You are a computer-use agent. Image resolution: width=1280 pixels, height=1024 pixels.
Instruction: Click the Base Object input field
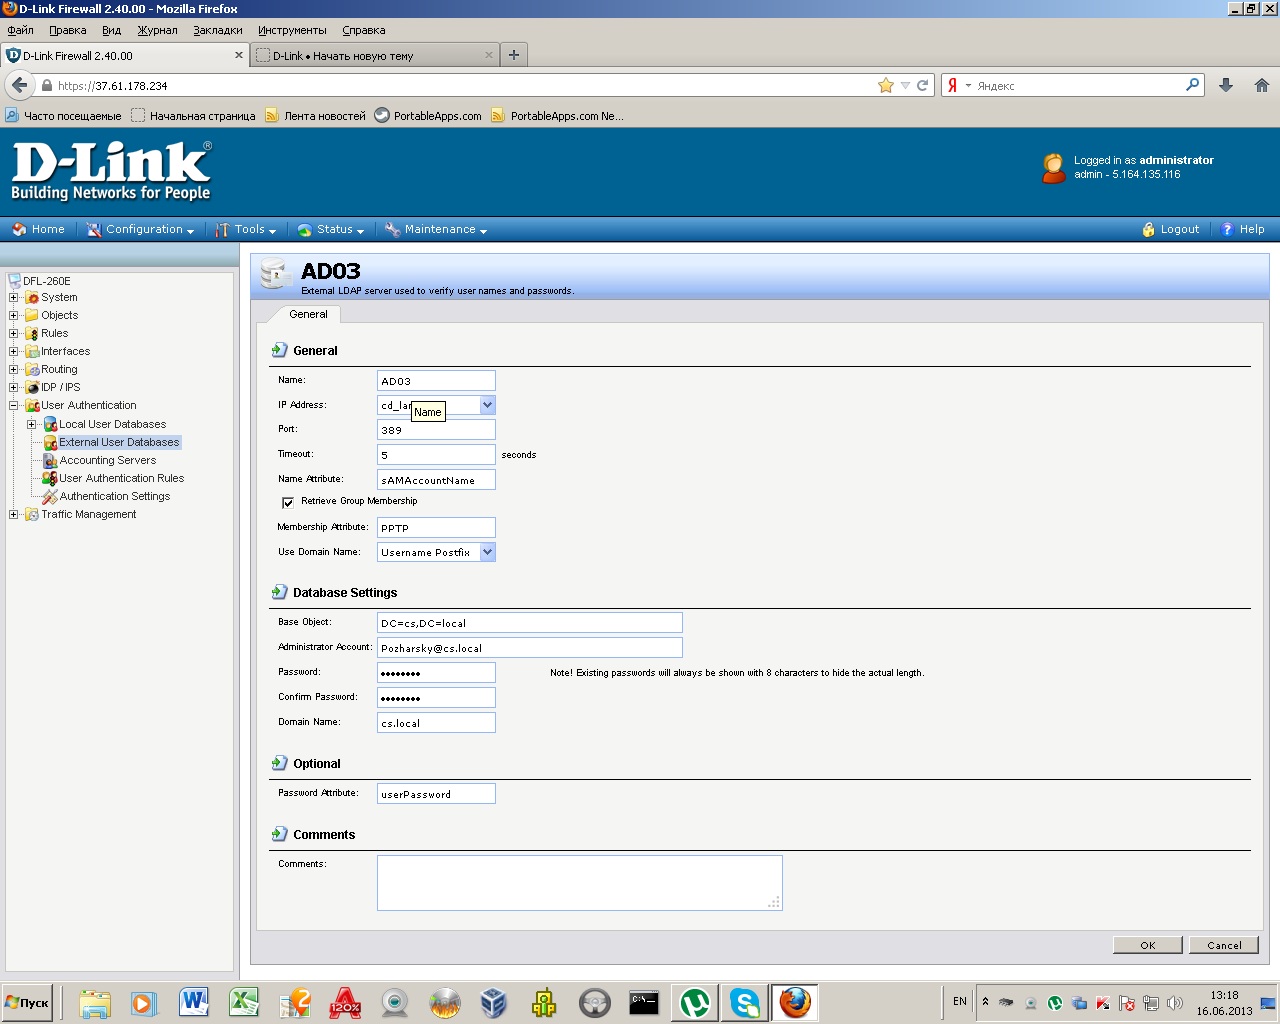pos(530,623)
